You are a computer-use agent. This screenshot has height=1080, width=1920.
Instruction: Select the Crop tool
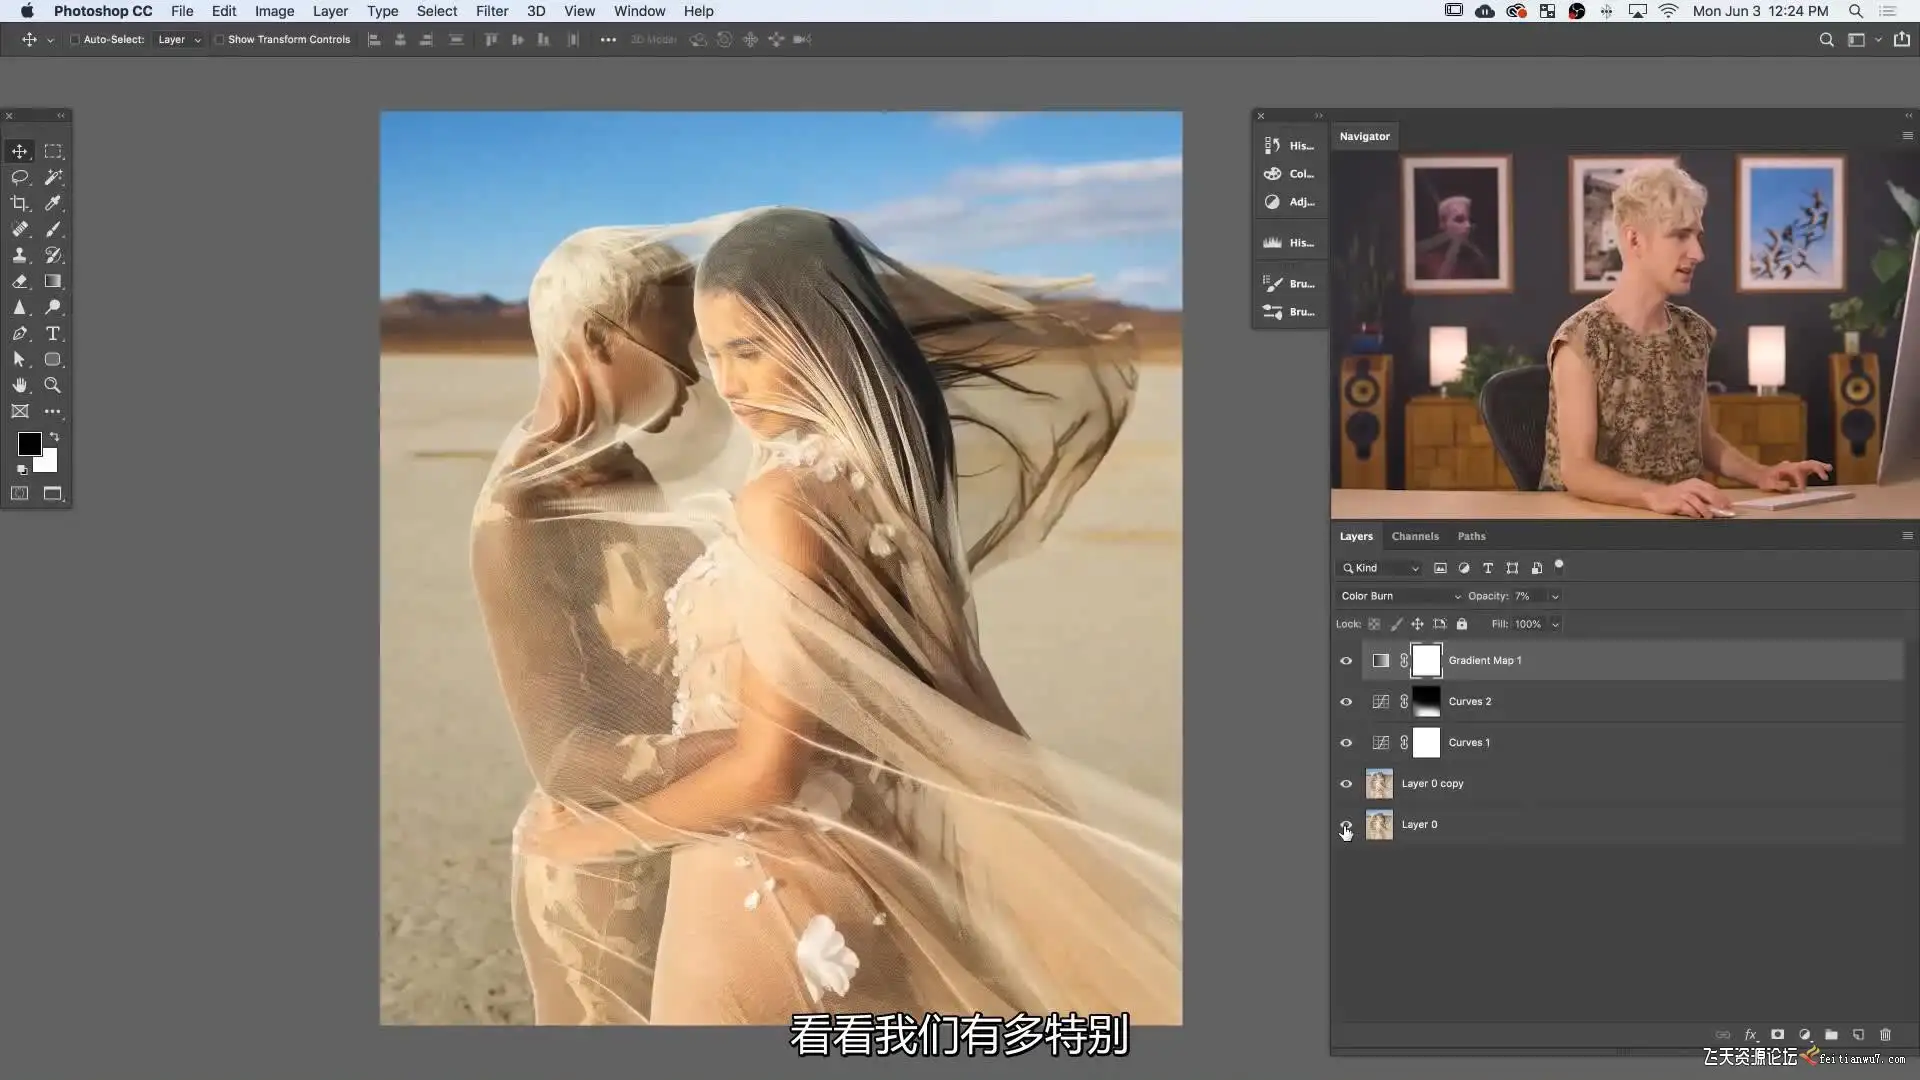click(x=19, y=203)
